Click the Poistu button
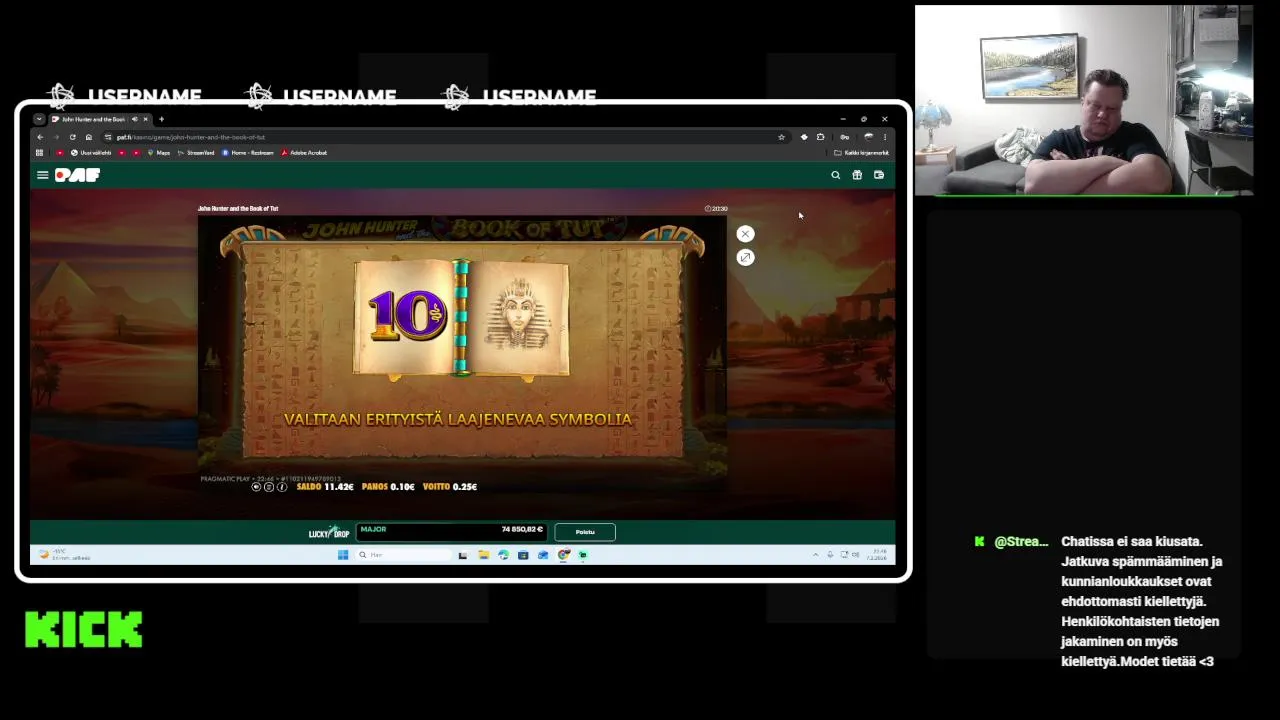1280x720 pixels. coord(585,532)
